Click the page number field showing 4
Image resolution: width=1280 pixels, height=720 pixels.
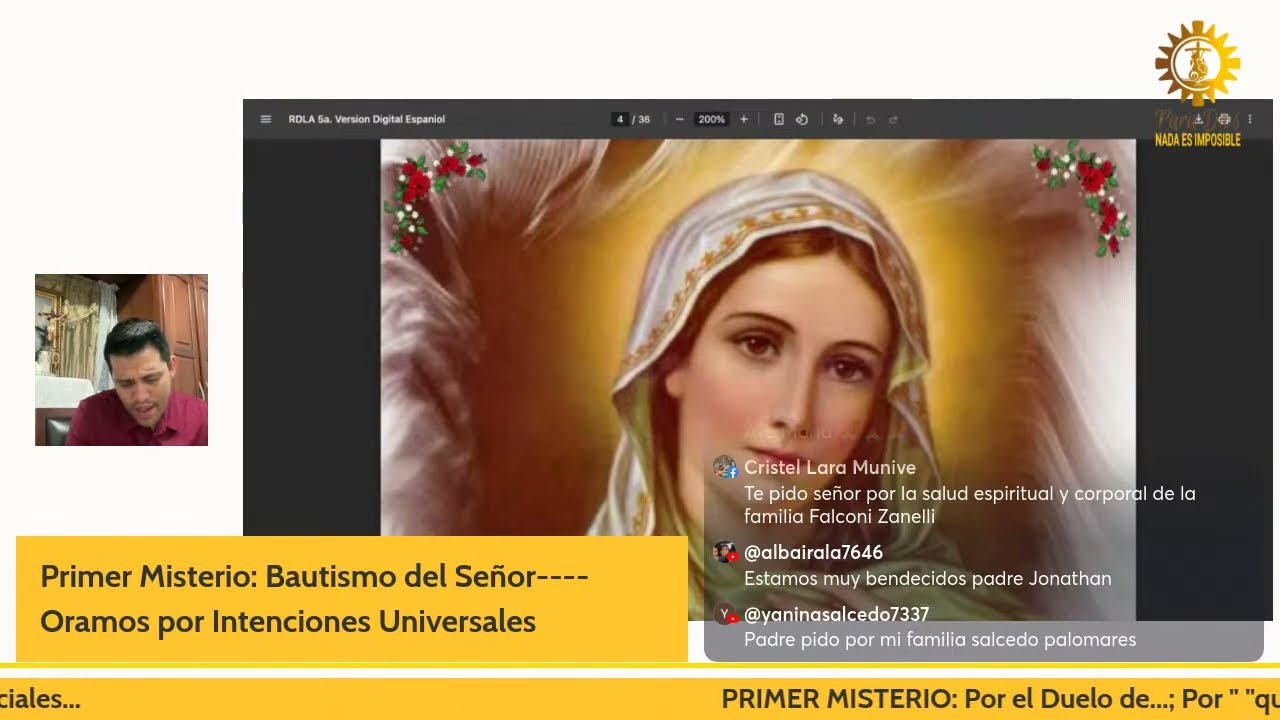tap(620, 119)
